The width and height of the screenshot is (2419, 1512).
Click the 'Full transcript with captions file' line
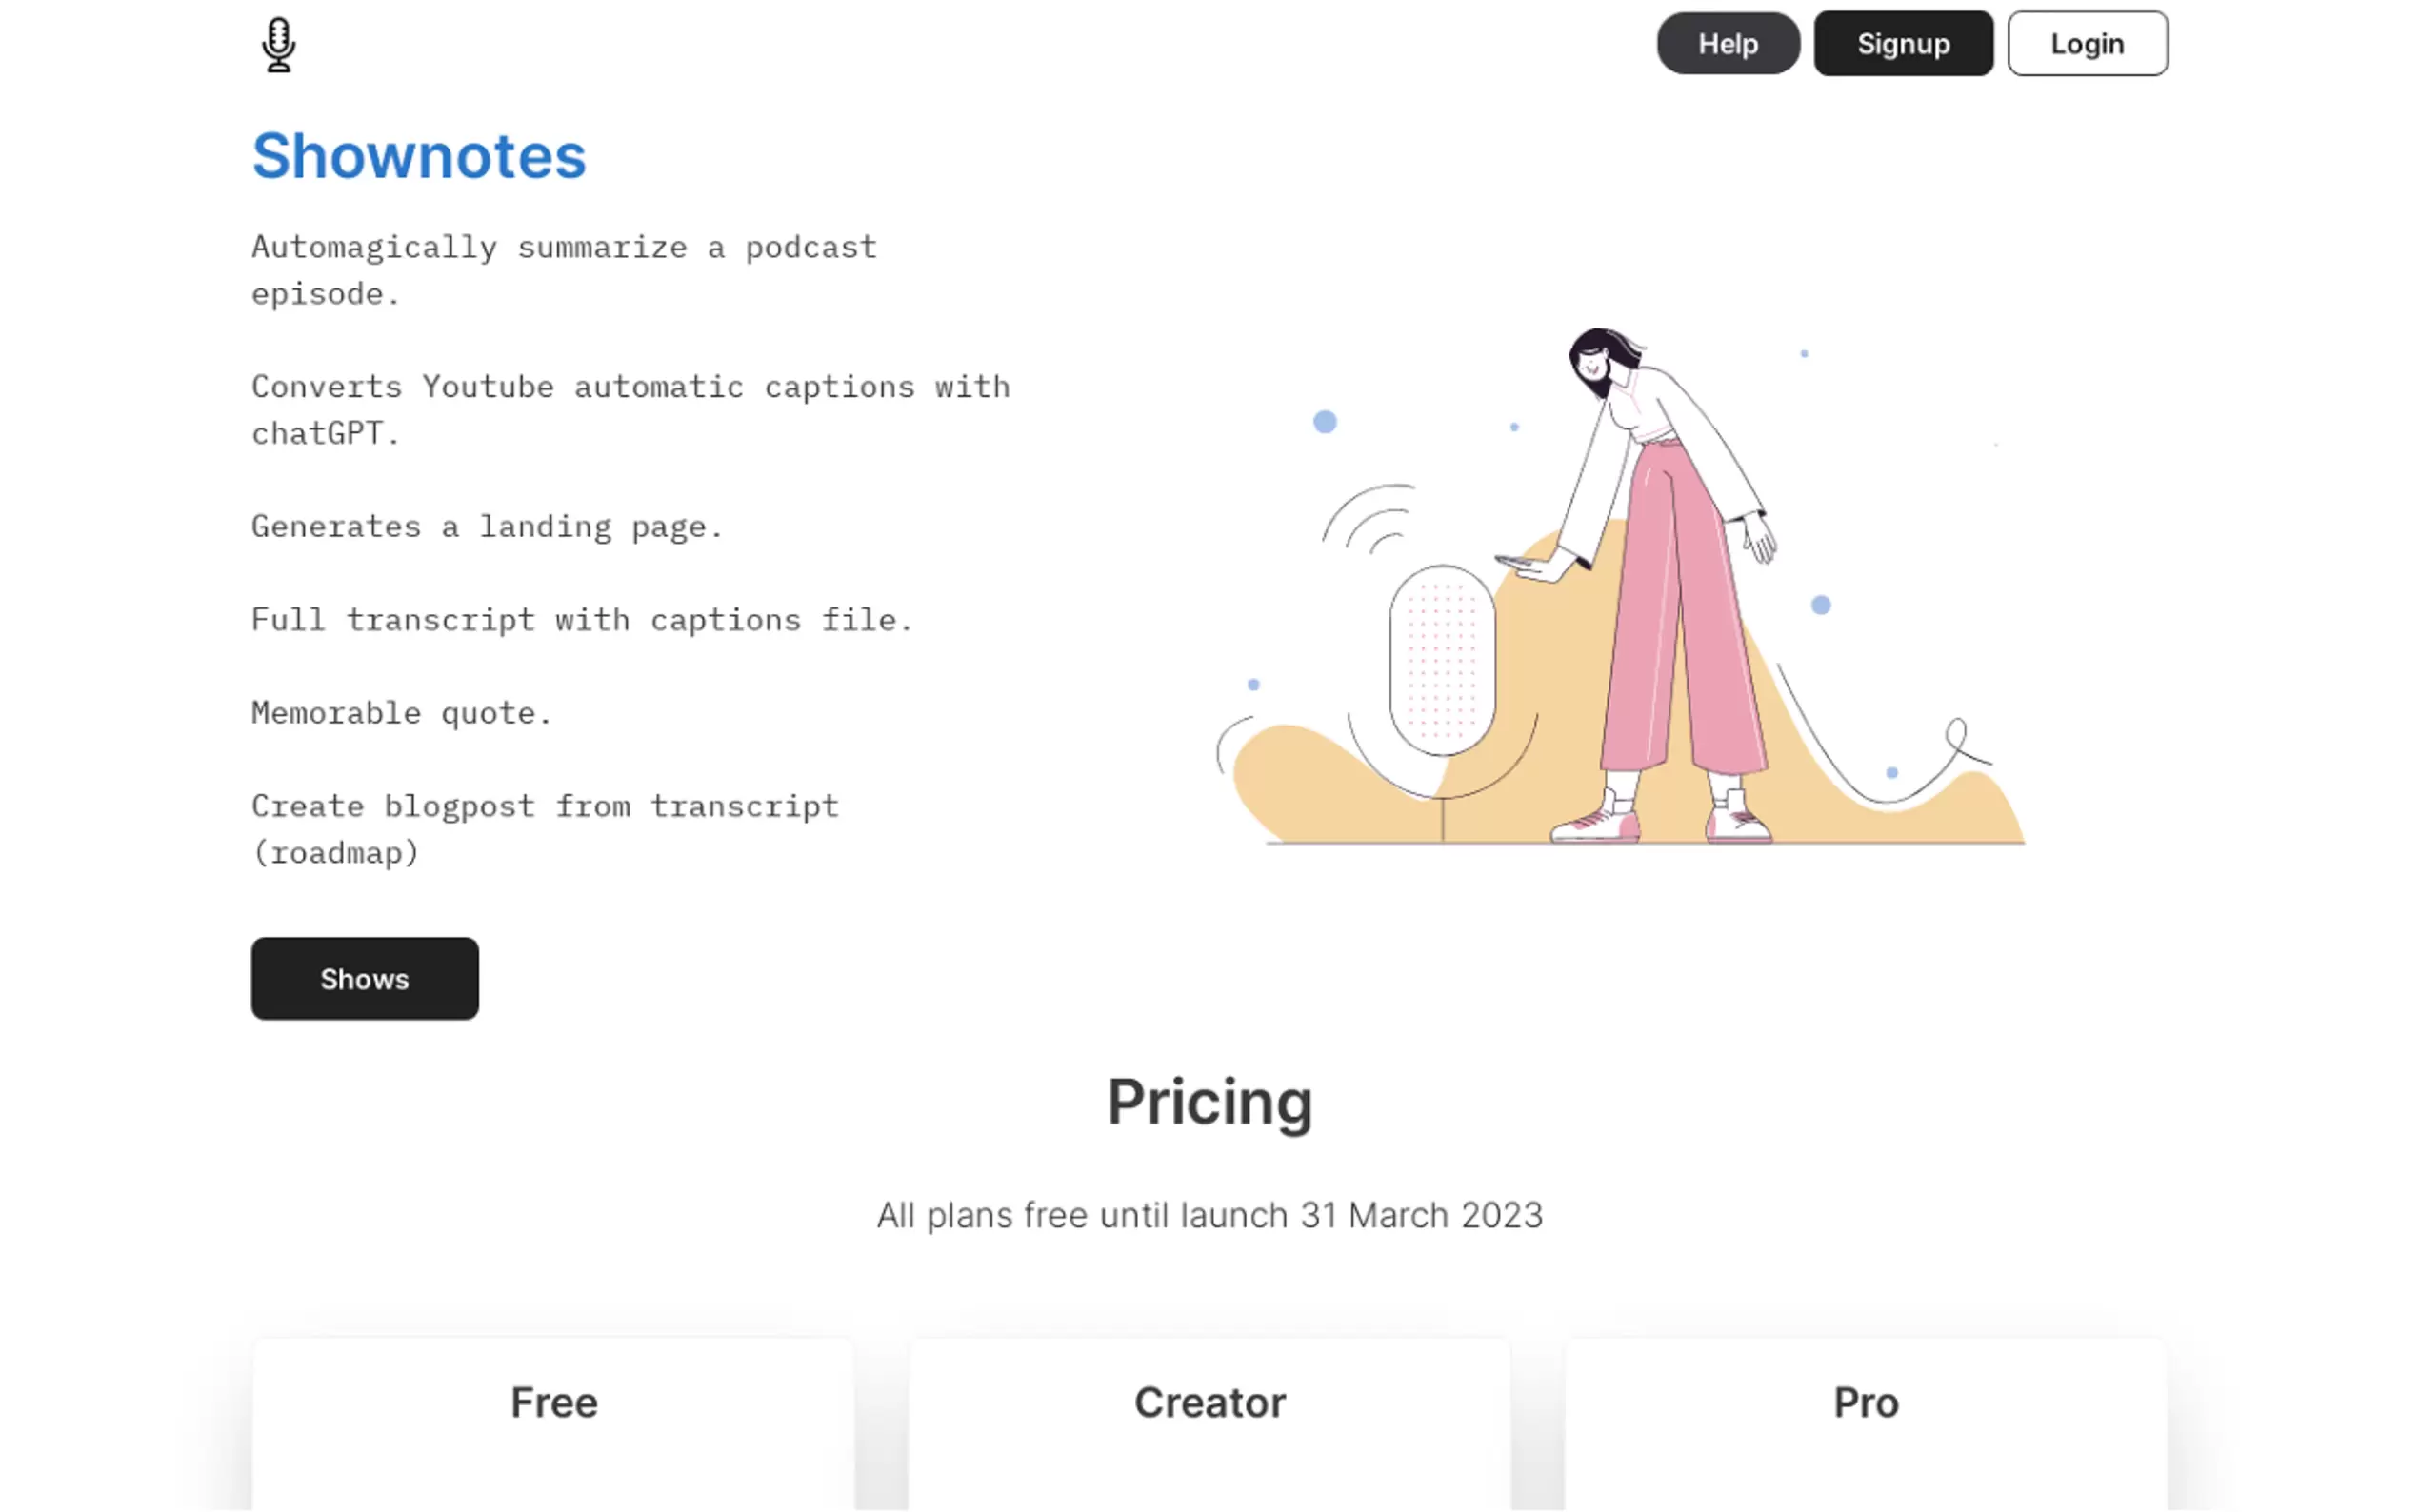(x=581, y=620)
